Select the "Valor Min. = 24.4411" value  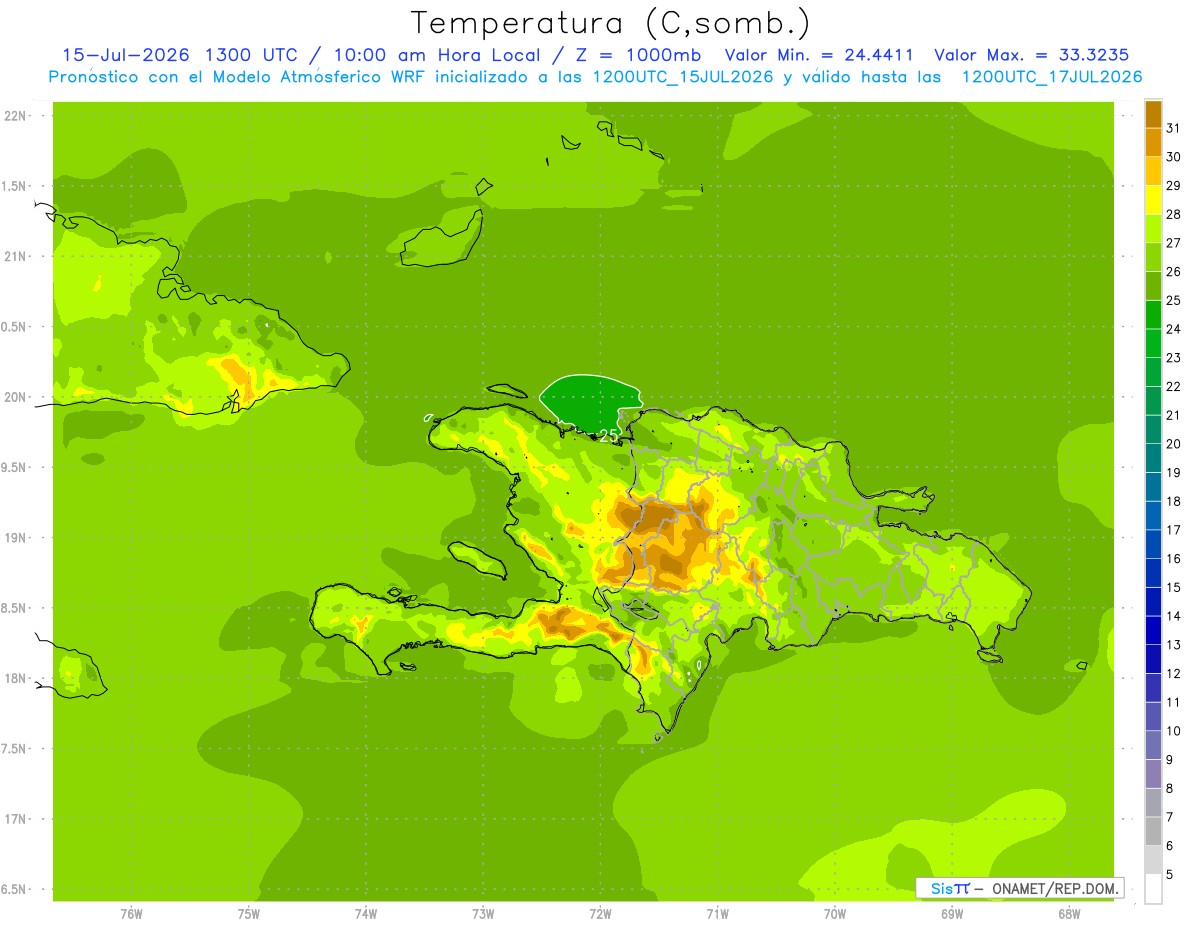(x=819, y=55)
